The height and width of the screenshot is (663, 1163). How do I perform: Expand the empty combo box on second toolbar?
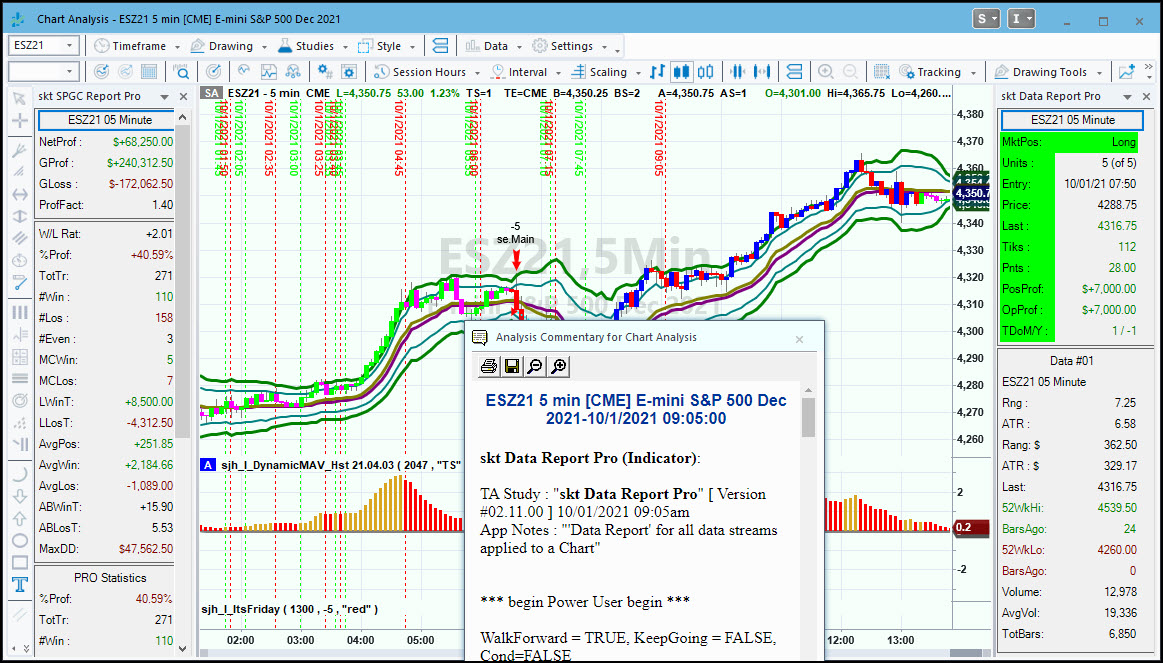click(69, 72)
